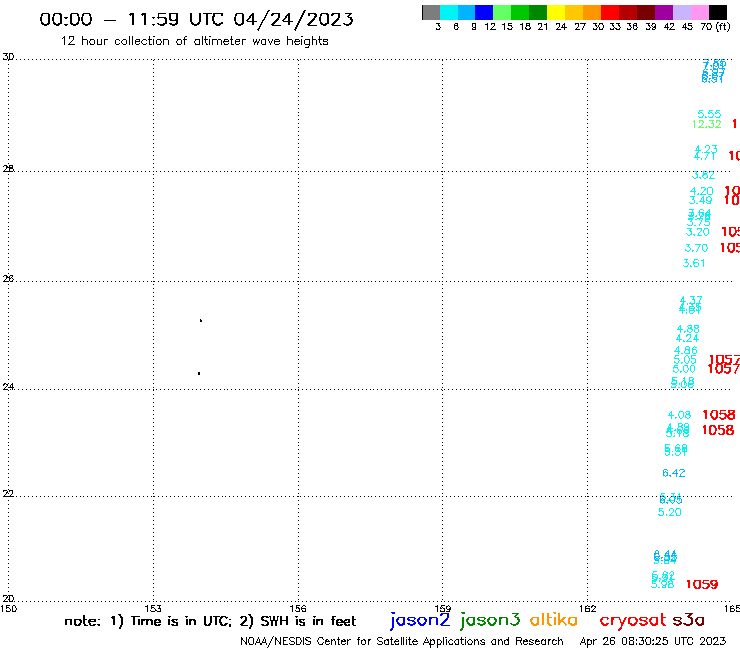Click the title '00:00 – 11:59 UTC 04/24/2023'
740x650 pixels.
[x=196, y=19]
